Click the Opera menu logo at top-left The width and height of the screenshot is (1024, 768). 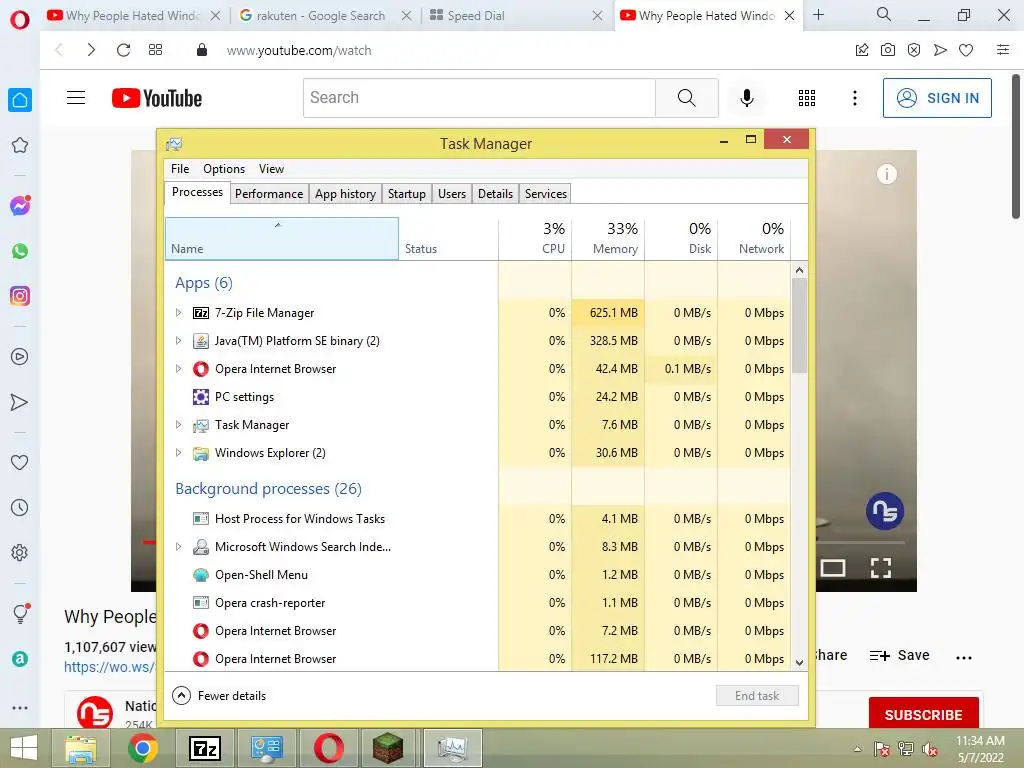click(x=20, y=20)
